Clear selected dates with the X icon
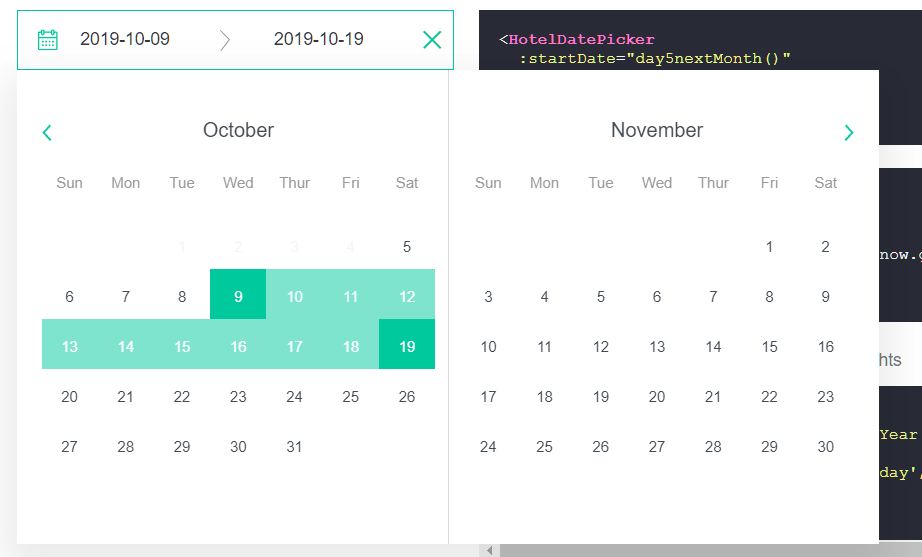Viewport: 922px width, 557px height. tap(432, 40)
